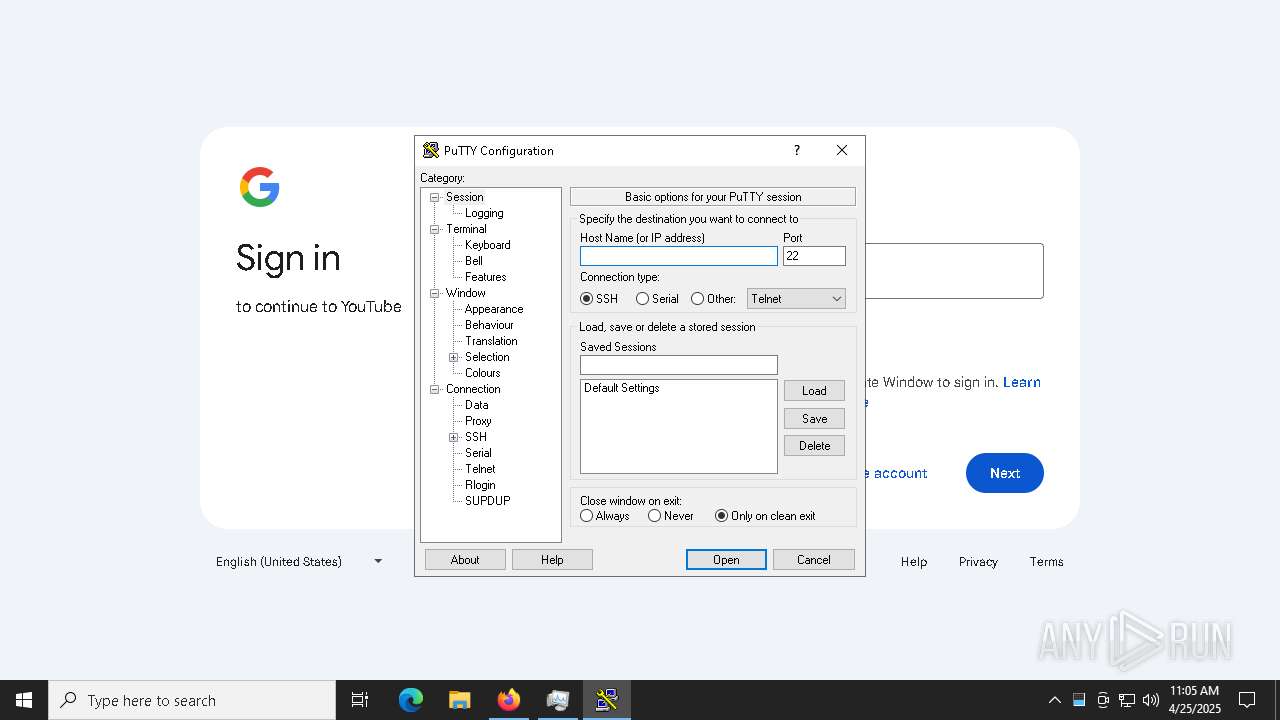Collapse the Session tree node
This screenshot has width=1280, height=720.
coord(435,197)
